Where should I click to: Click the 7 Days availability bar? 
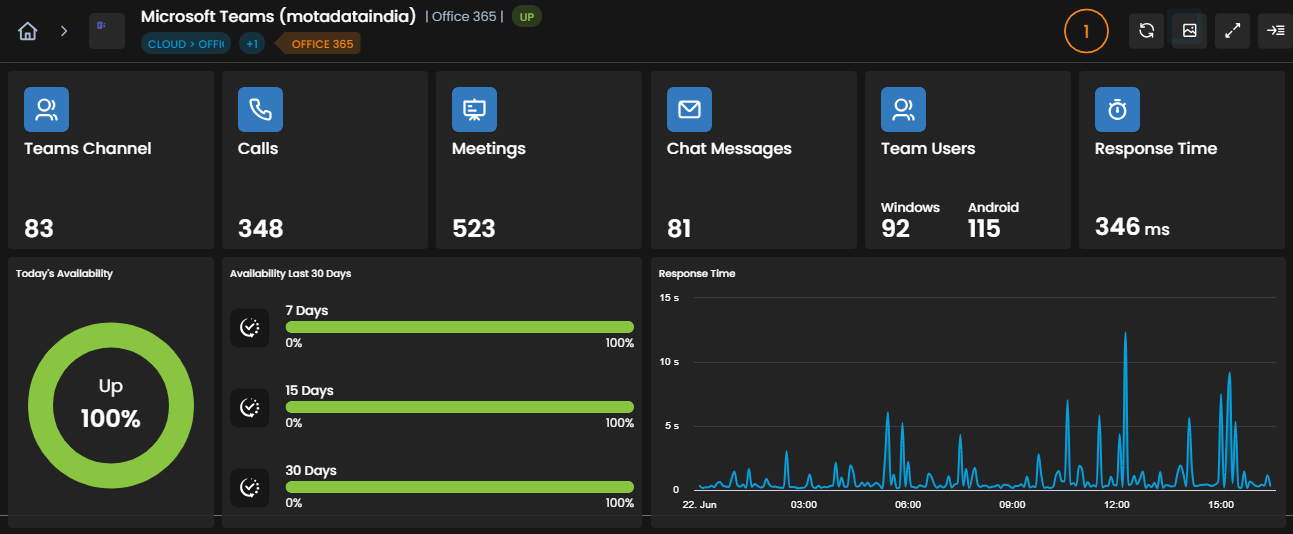coord(460,327)
